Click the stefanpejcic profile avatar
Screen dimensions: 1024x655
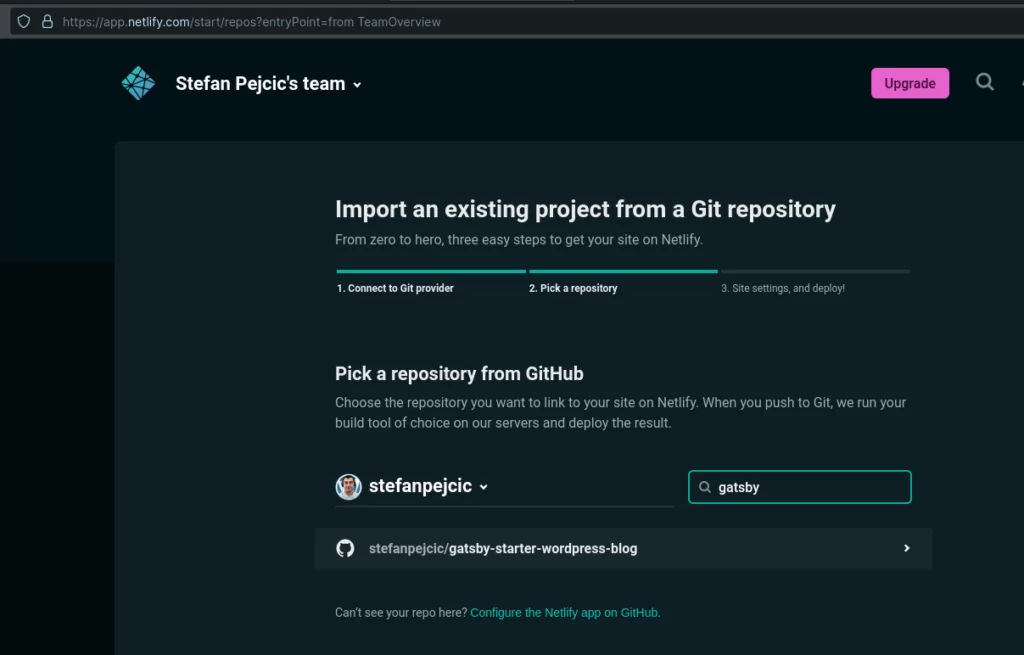pos(348,487)
